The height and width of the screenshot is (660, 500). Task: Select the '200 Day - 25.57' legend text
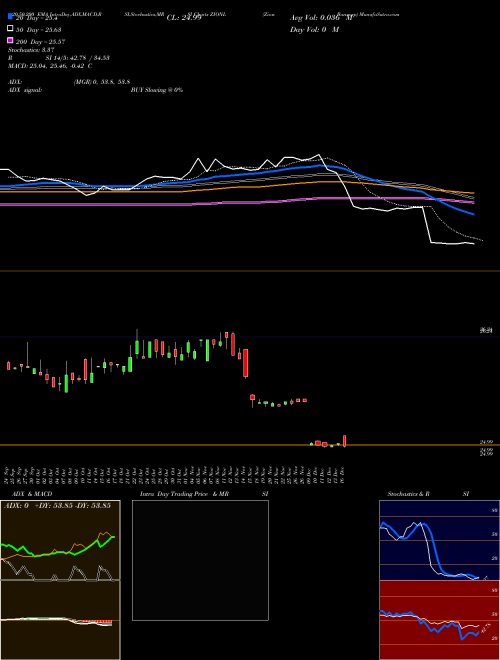point(40,42)
